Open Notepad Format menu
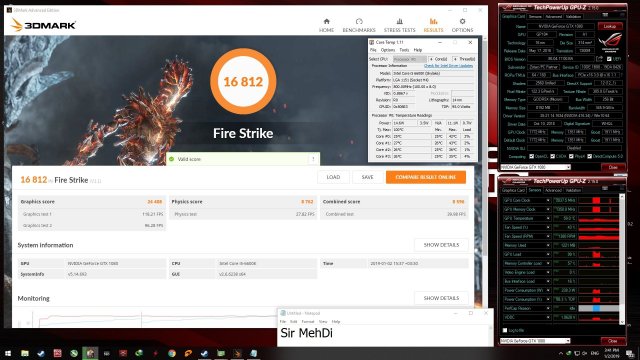The image size is (640, 360). pyautogui.click(x=308, y=322)
